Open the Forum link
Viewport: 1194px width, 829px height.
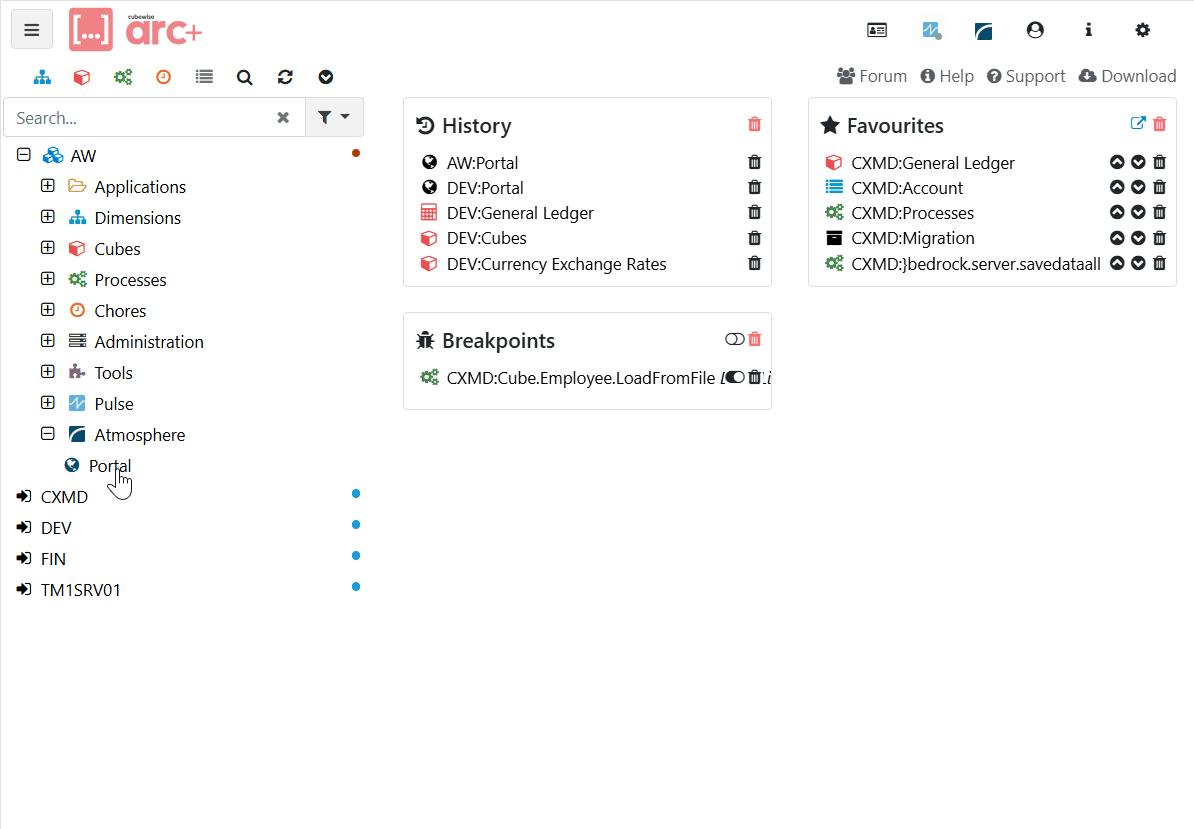[872, 76]
